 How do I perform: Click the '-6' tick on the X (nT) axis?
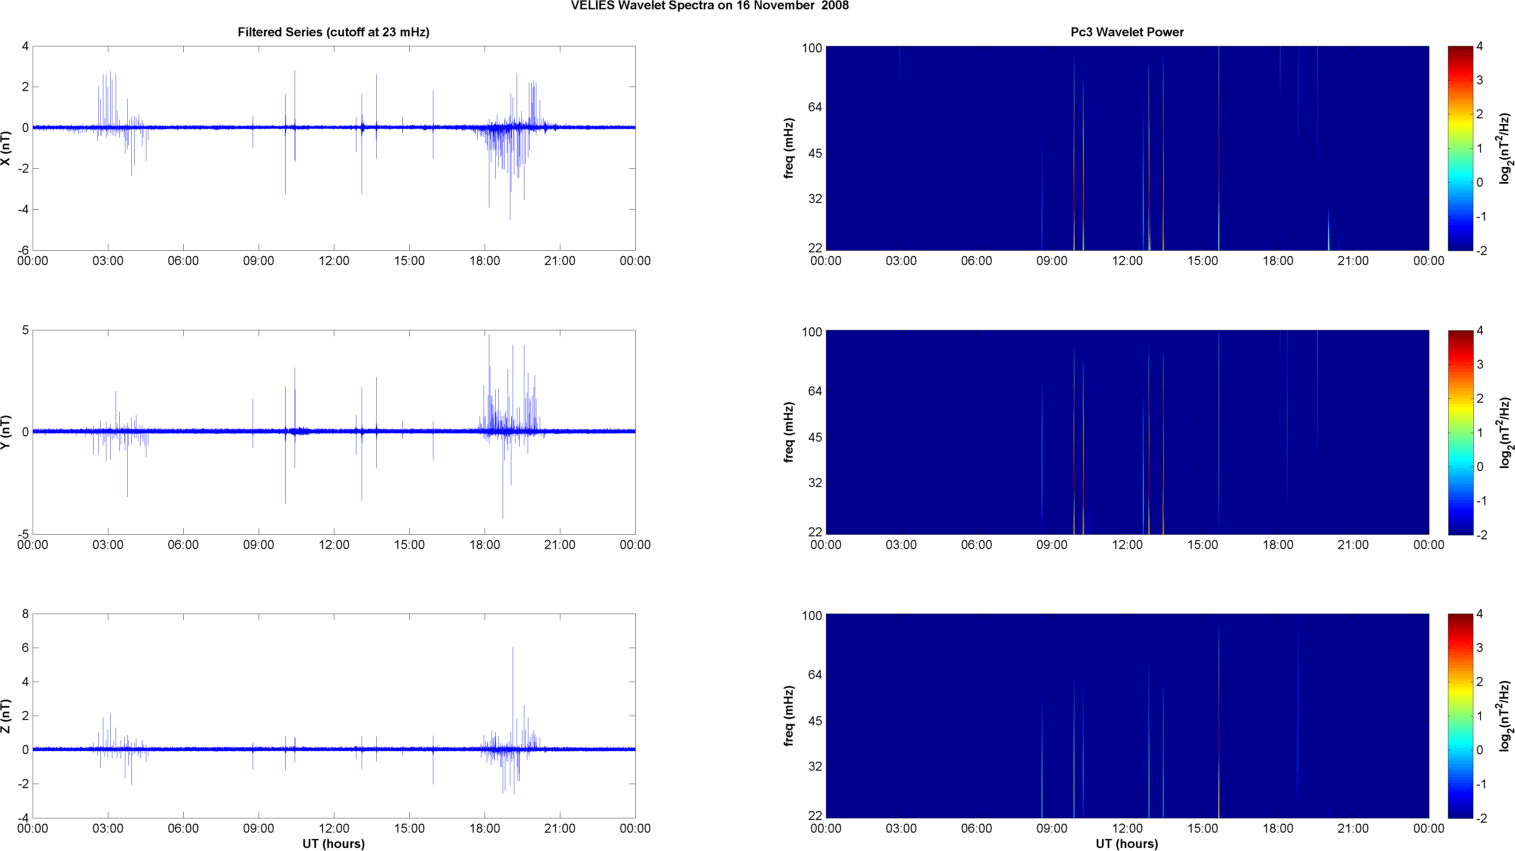22,251
